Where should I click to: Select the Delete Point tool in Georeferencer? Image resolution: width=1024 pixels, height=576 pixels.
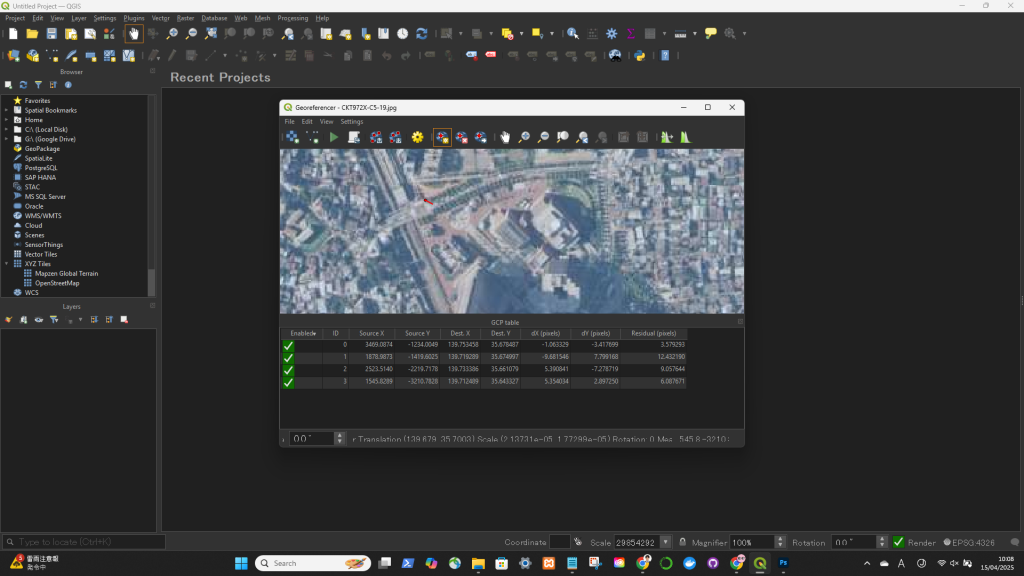click(462, 137)
